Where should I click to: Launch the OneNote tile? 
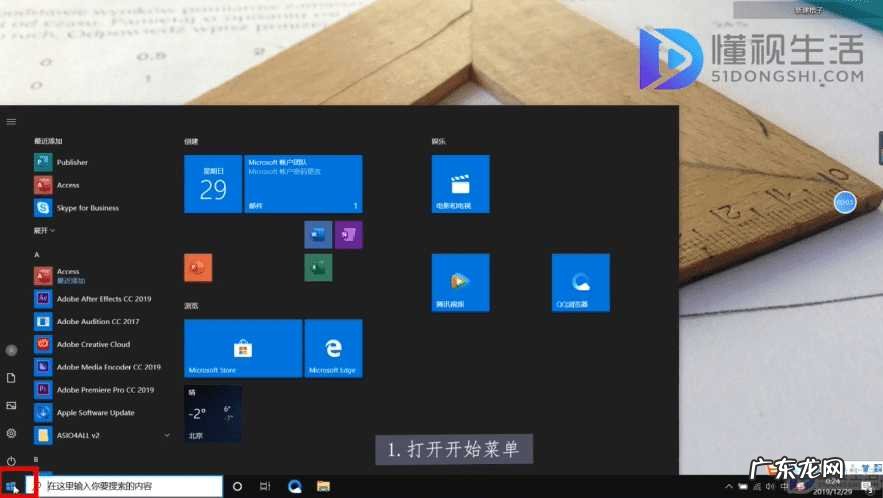coord(349,235)
